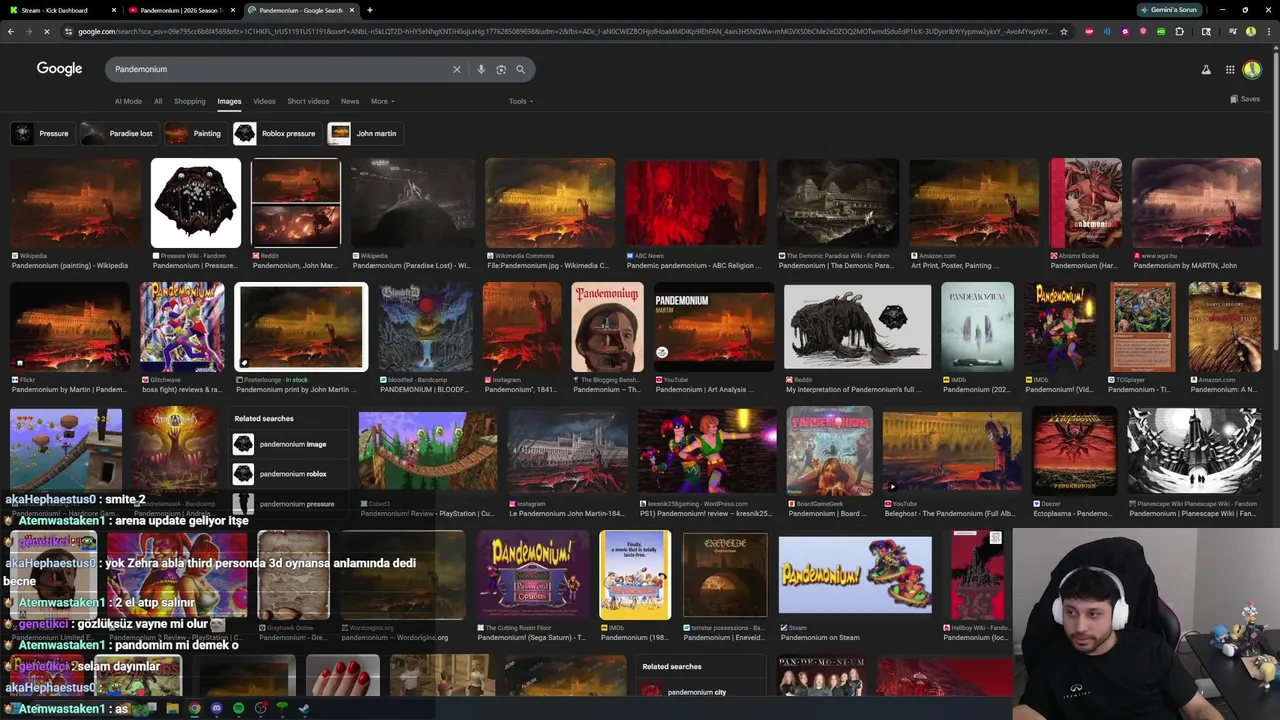This screenshot has height=720, width=1280.
Task: Switch to Videos results tab
Action: [264, 101]
